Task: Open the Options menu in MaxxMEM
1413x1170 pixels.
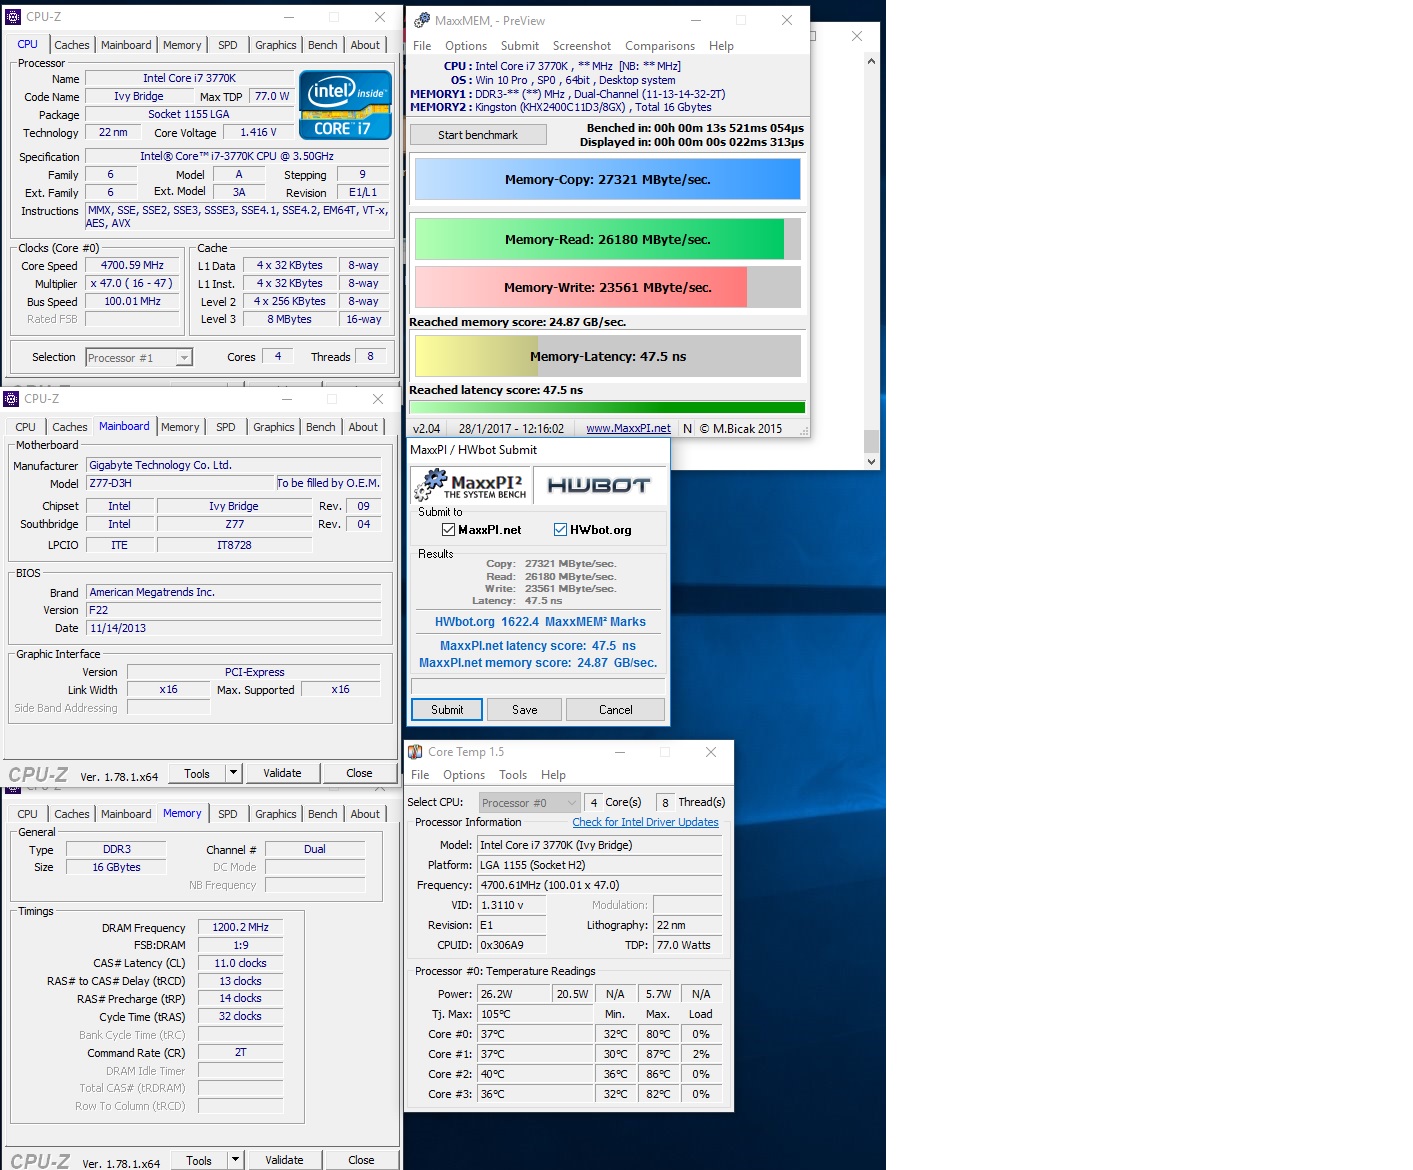Action: [466, 46]
